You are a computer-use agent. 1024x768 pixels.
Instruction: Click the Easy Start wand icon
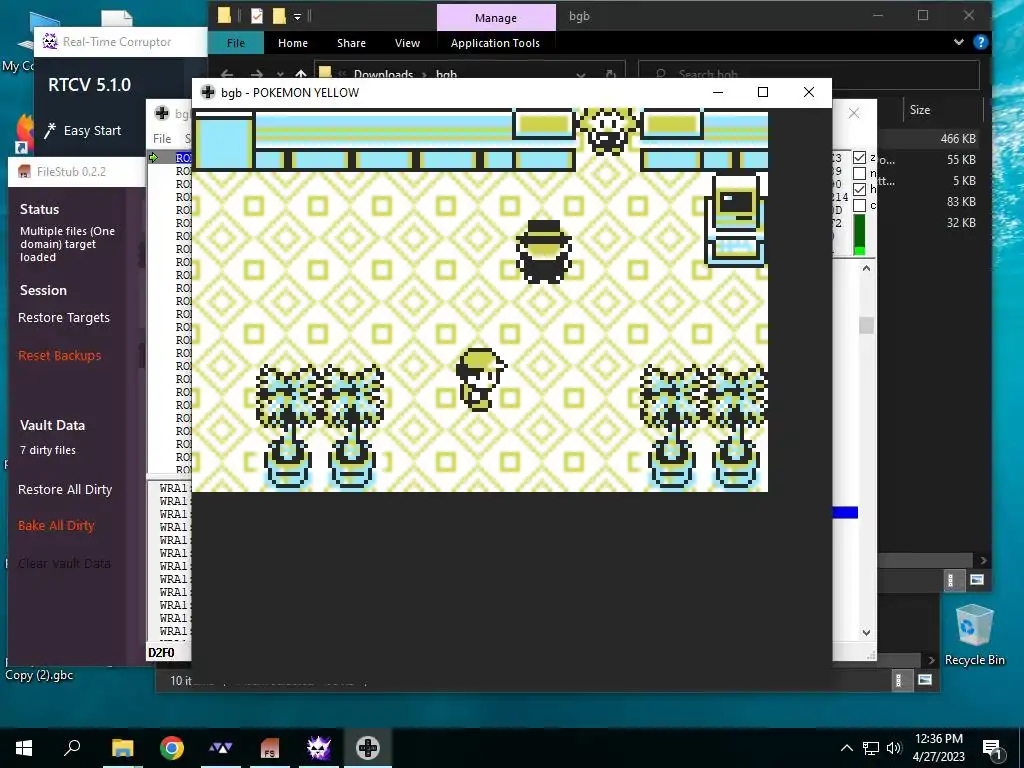tap(50, 131)
